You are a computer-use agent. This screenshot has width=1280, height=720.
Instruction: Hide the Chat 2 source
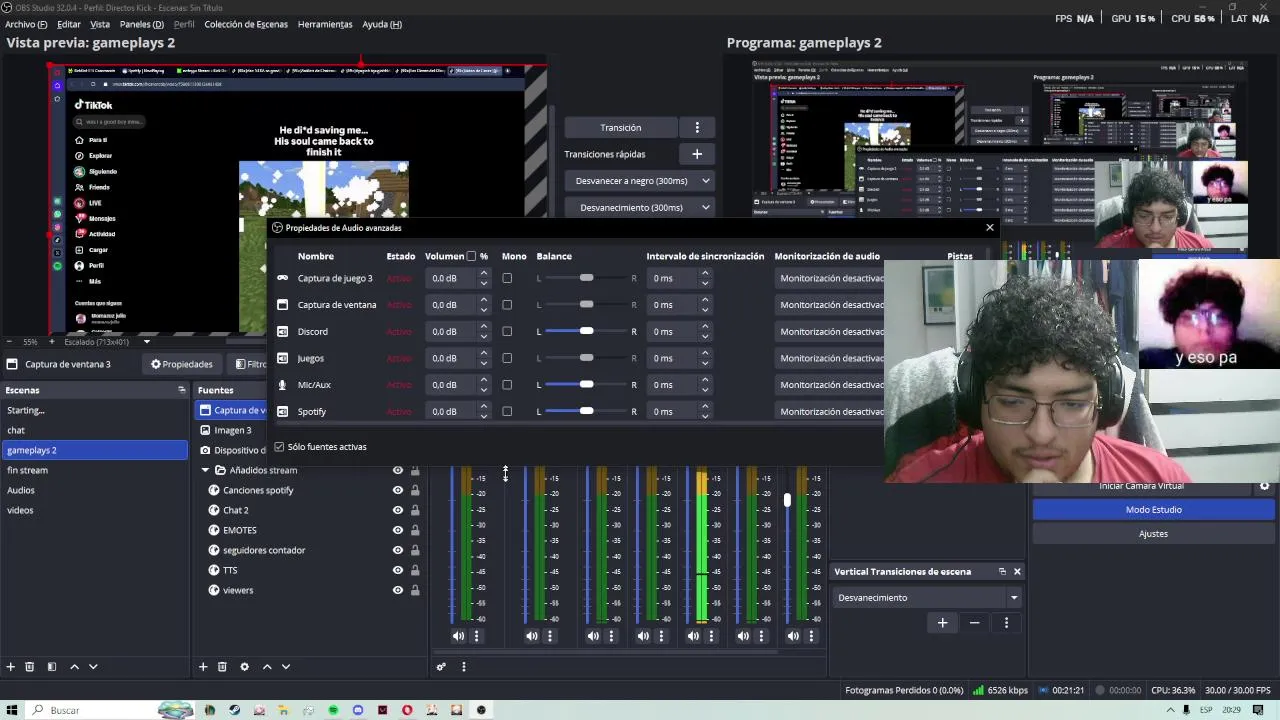(398, 510)
